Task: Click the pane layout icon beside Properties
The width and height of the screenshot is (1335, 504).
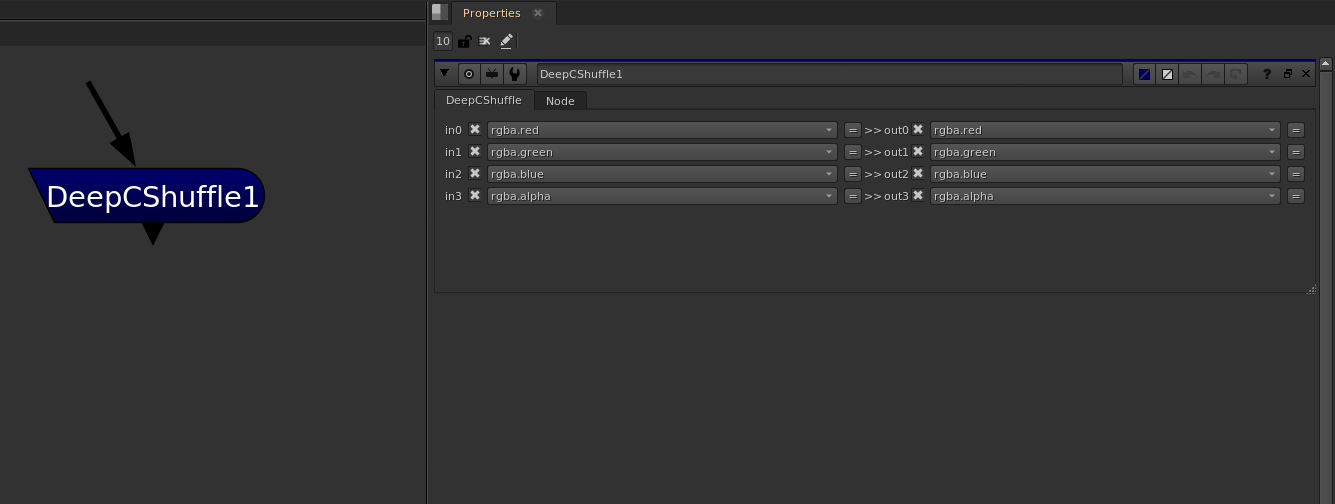Action: (x=440, y=12)
